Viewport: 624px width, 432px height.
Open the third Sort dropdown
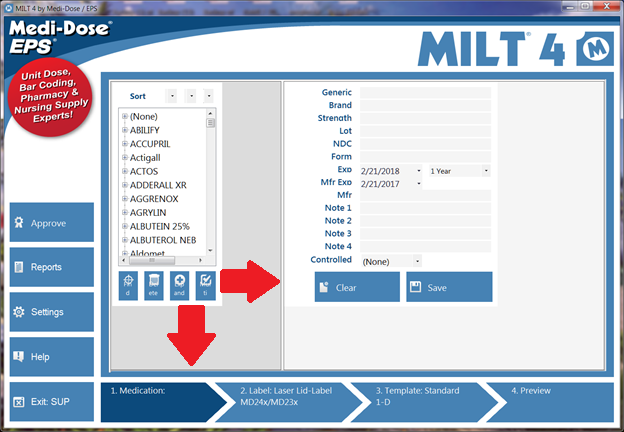tap(209, 96)
